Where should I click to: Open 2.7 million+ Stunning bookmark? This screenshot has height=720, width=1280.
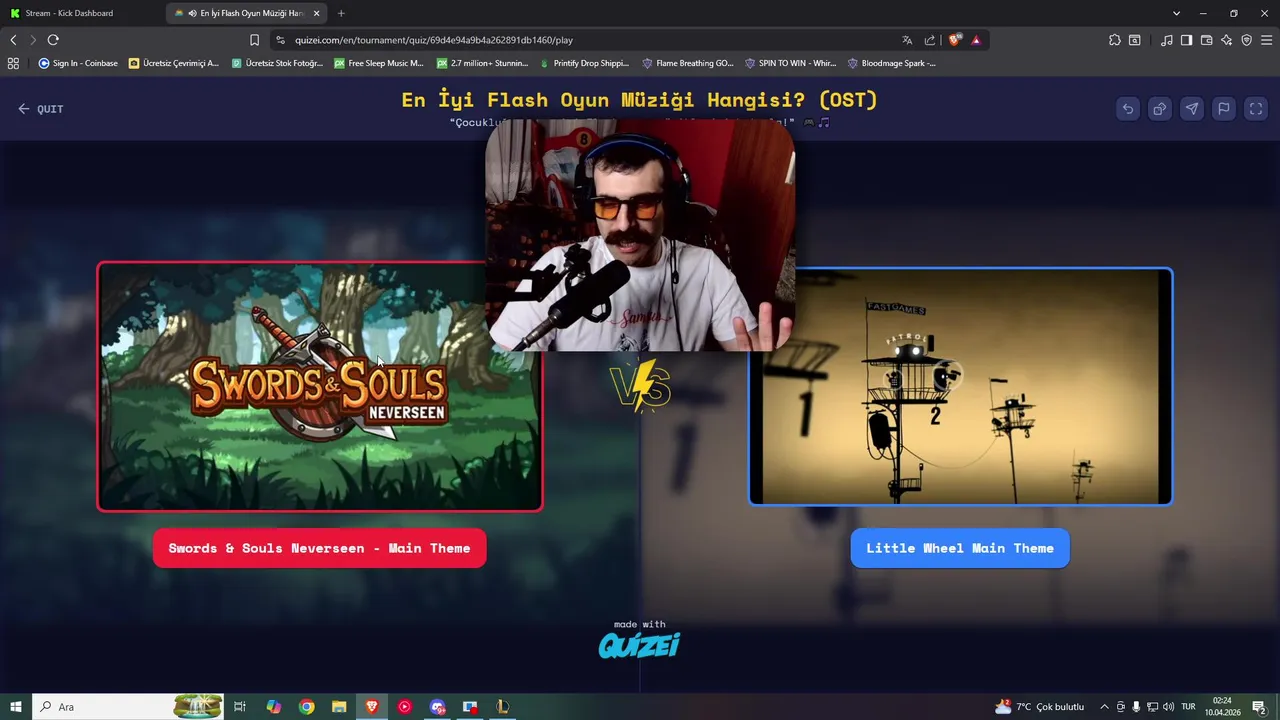(x=482, y=63)
